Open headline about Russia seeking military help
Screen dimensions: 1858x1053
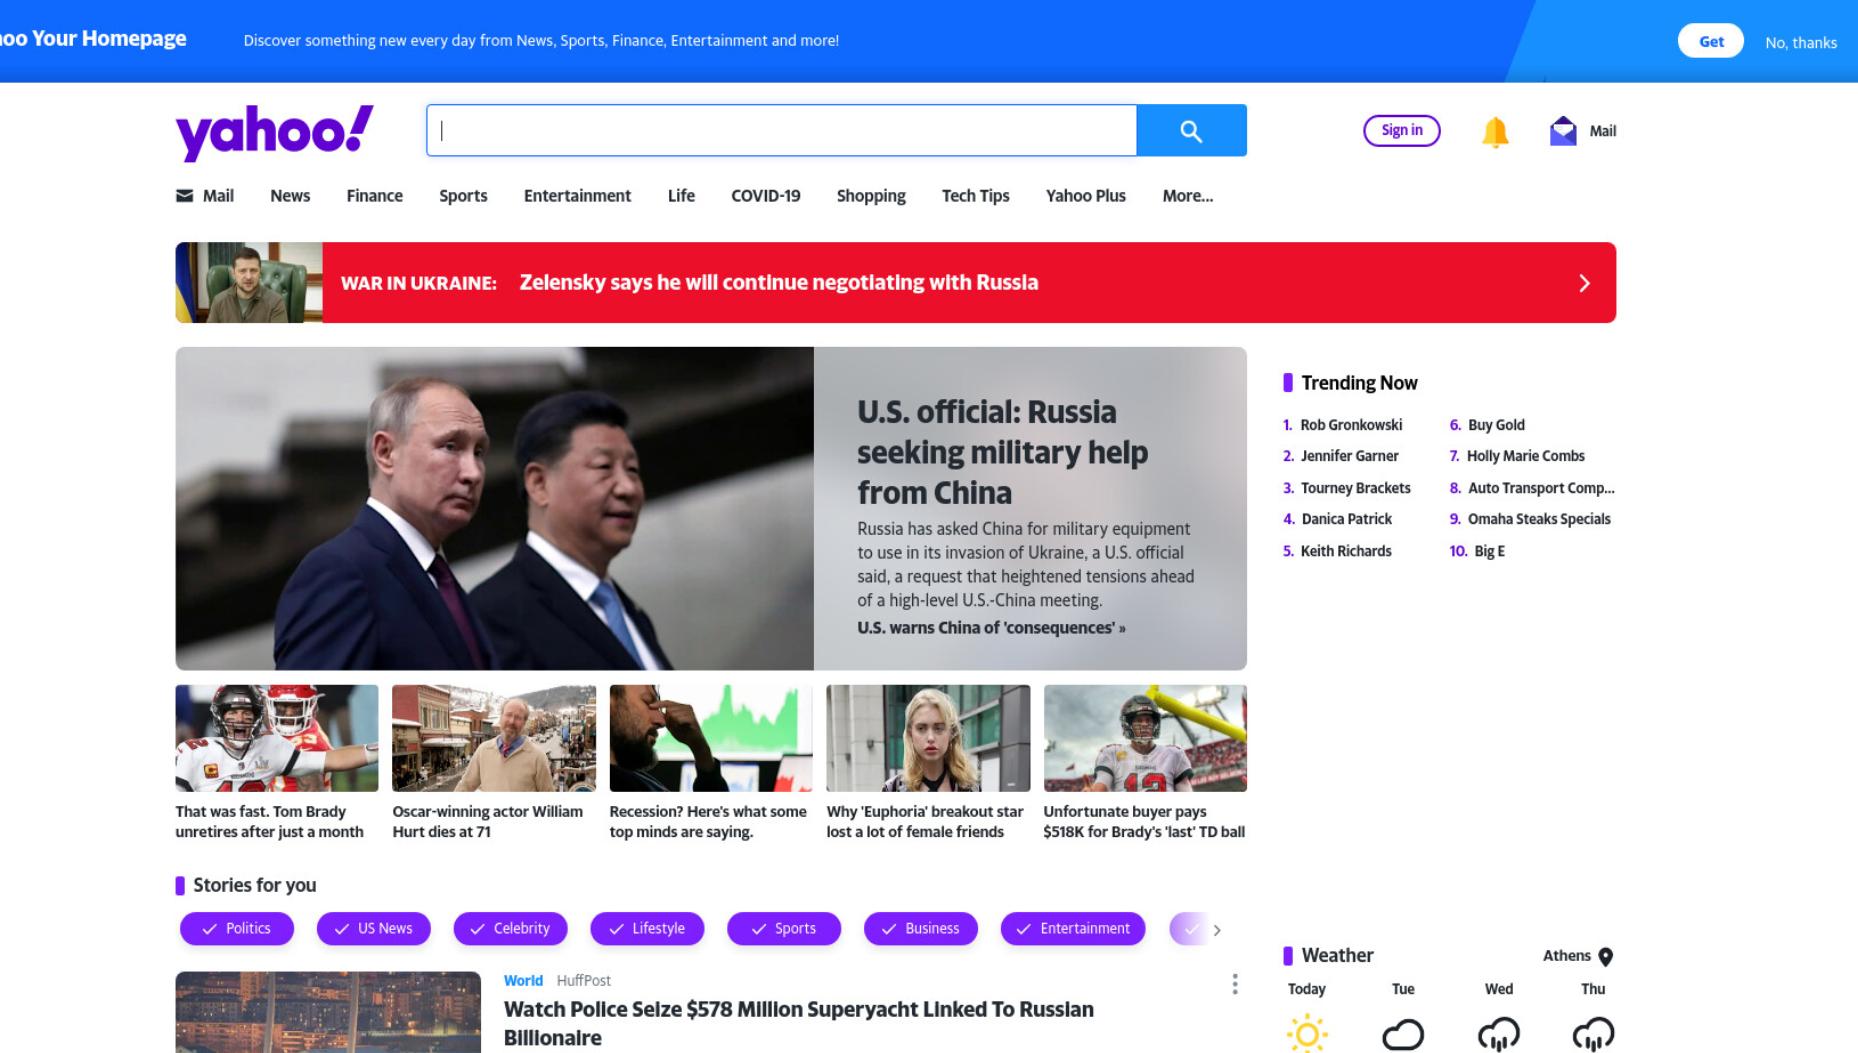point(1002,452)
